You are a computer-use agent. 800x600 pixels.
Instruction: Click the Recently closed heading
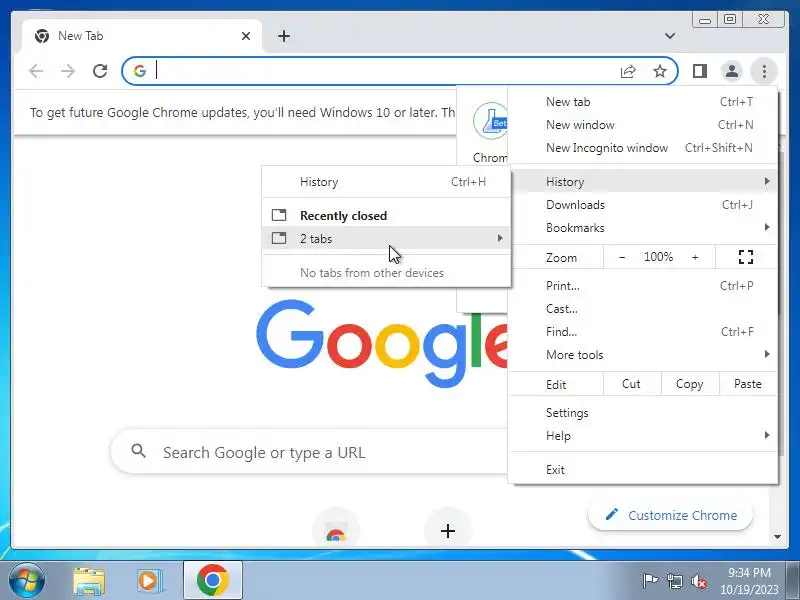click(x=343, y=215)
